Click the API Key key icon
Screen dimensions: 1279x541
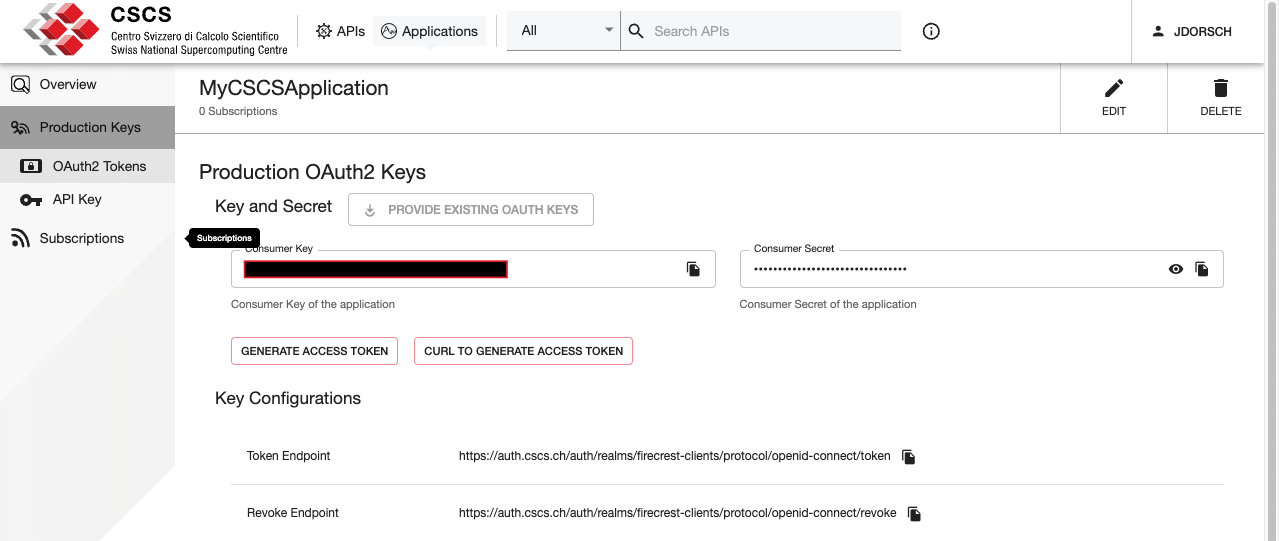pos(31,200)
